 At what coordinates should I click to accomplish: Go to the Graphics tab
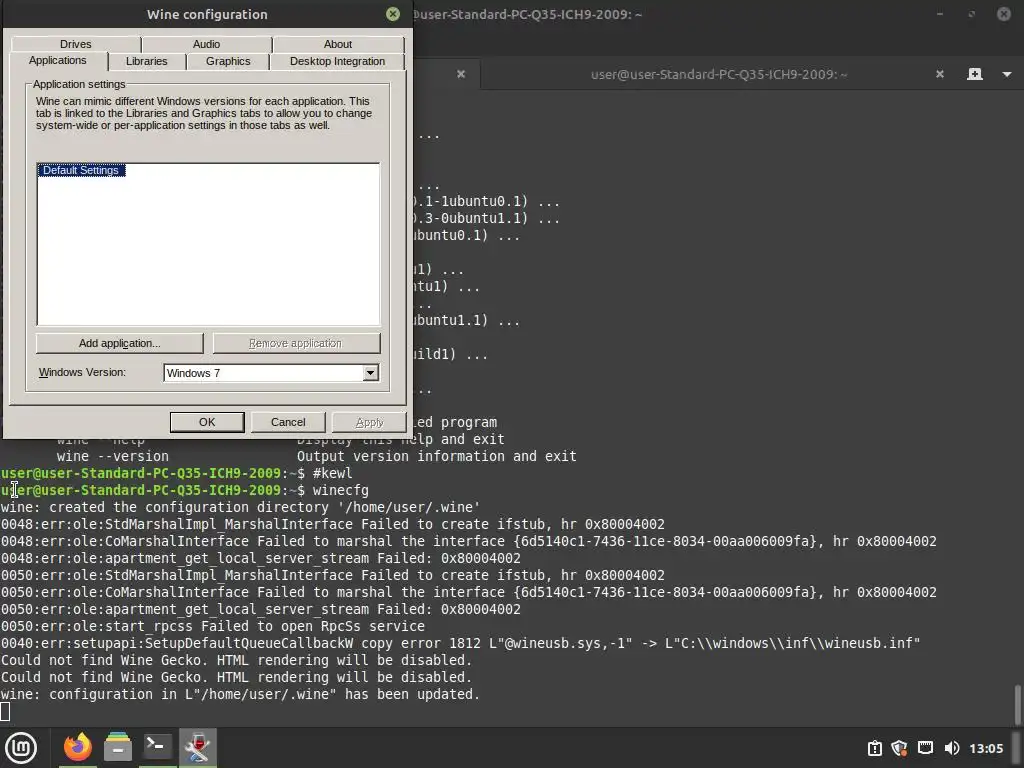(228, 61)
